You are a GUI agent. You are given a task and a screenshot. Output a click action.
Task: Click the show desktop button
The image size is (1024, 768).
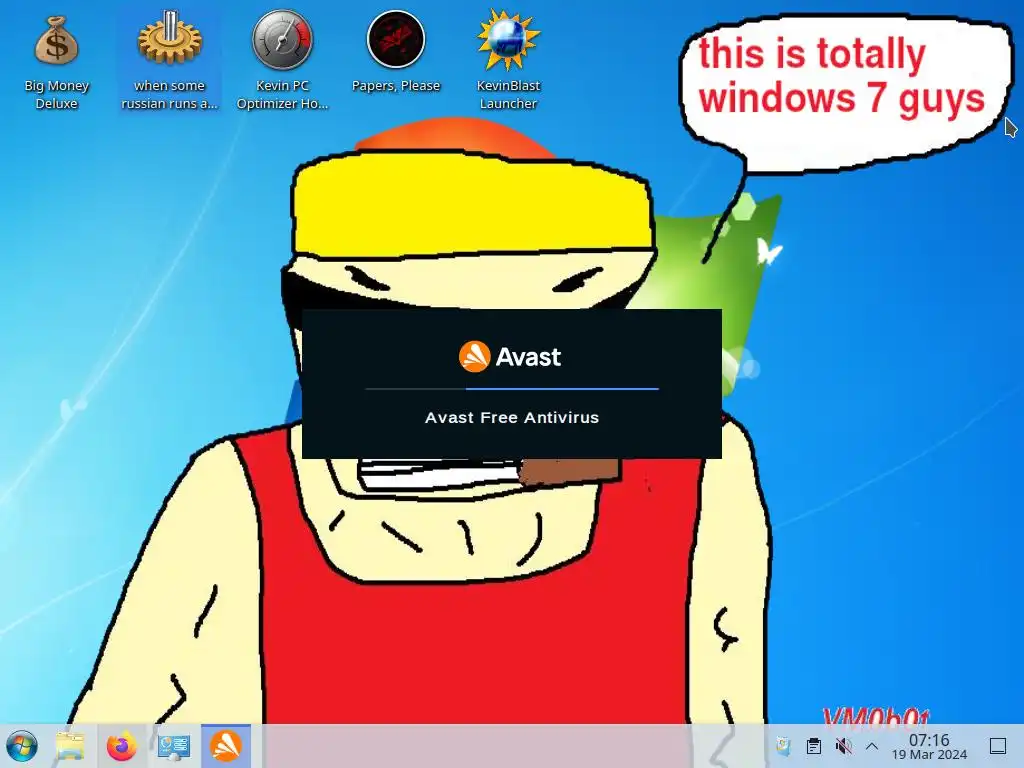pyautogui.click(x=998, y=746)
